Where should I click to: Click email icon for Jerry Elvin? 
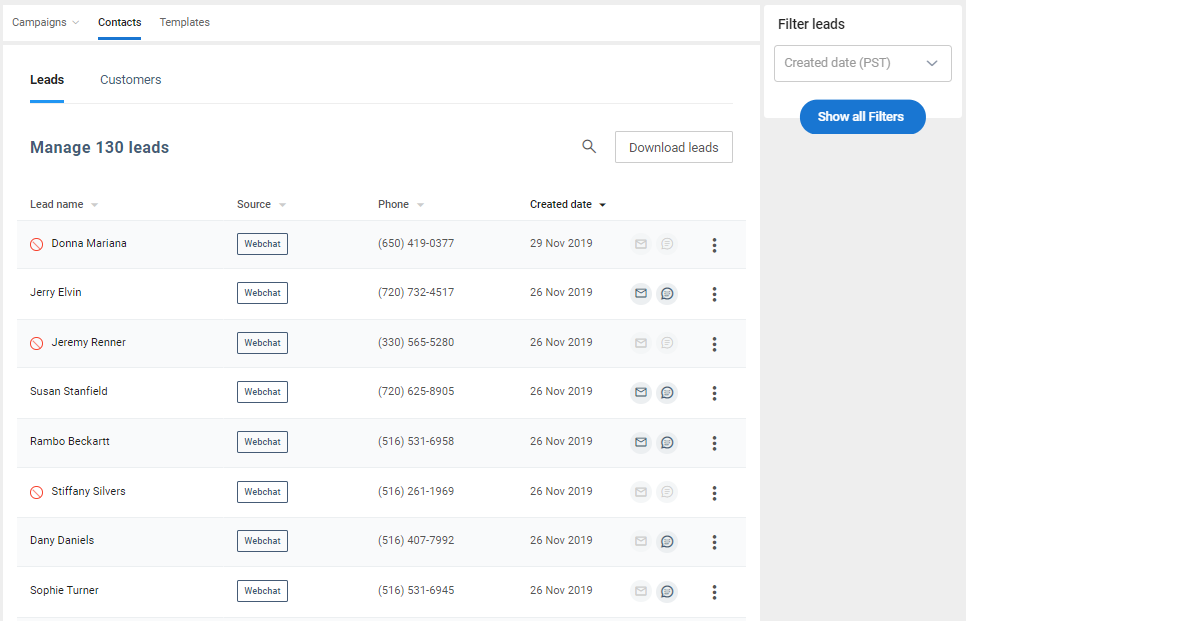point(641,294)
